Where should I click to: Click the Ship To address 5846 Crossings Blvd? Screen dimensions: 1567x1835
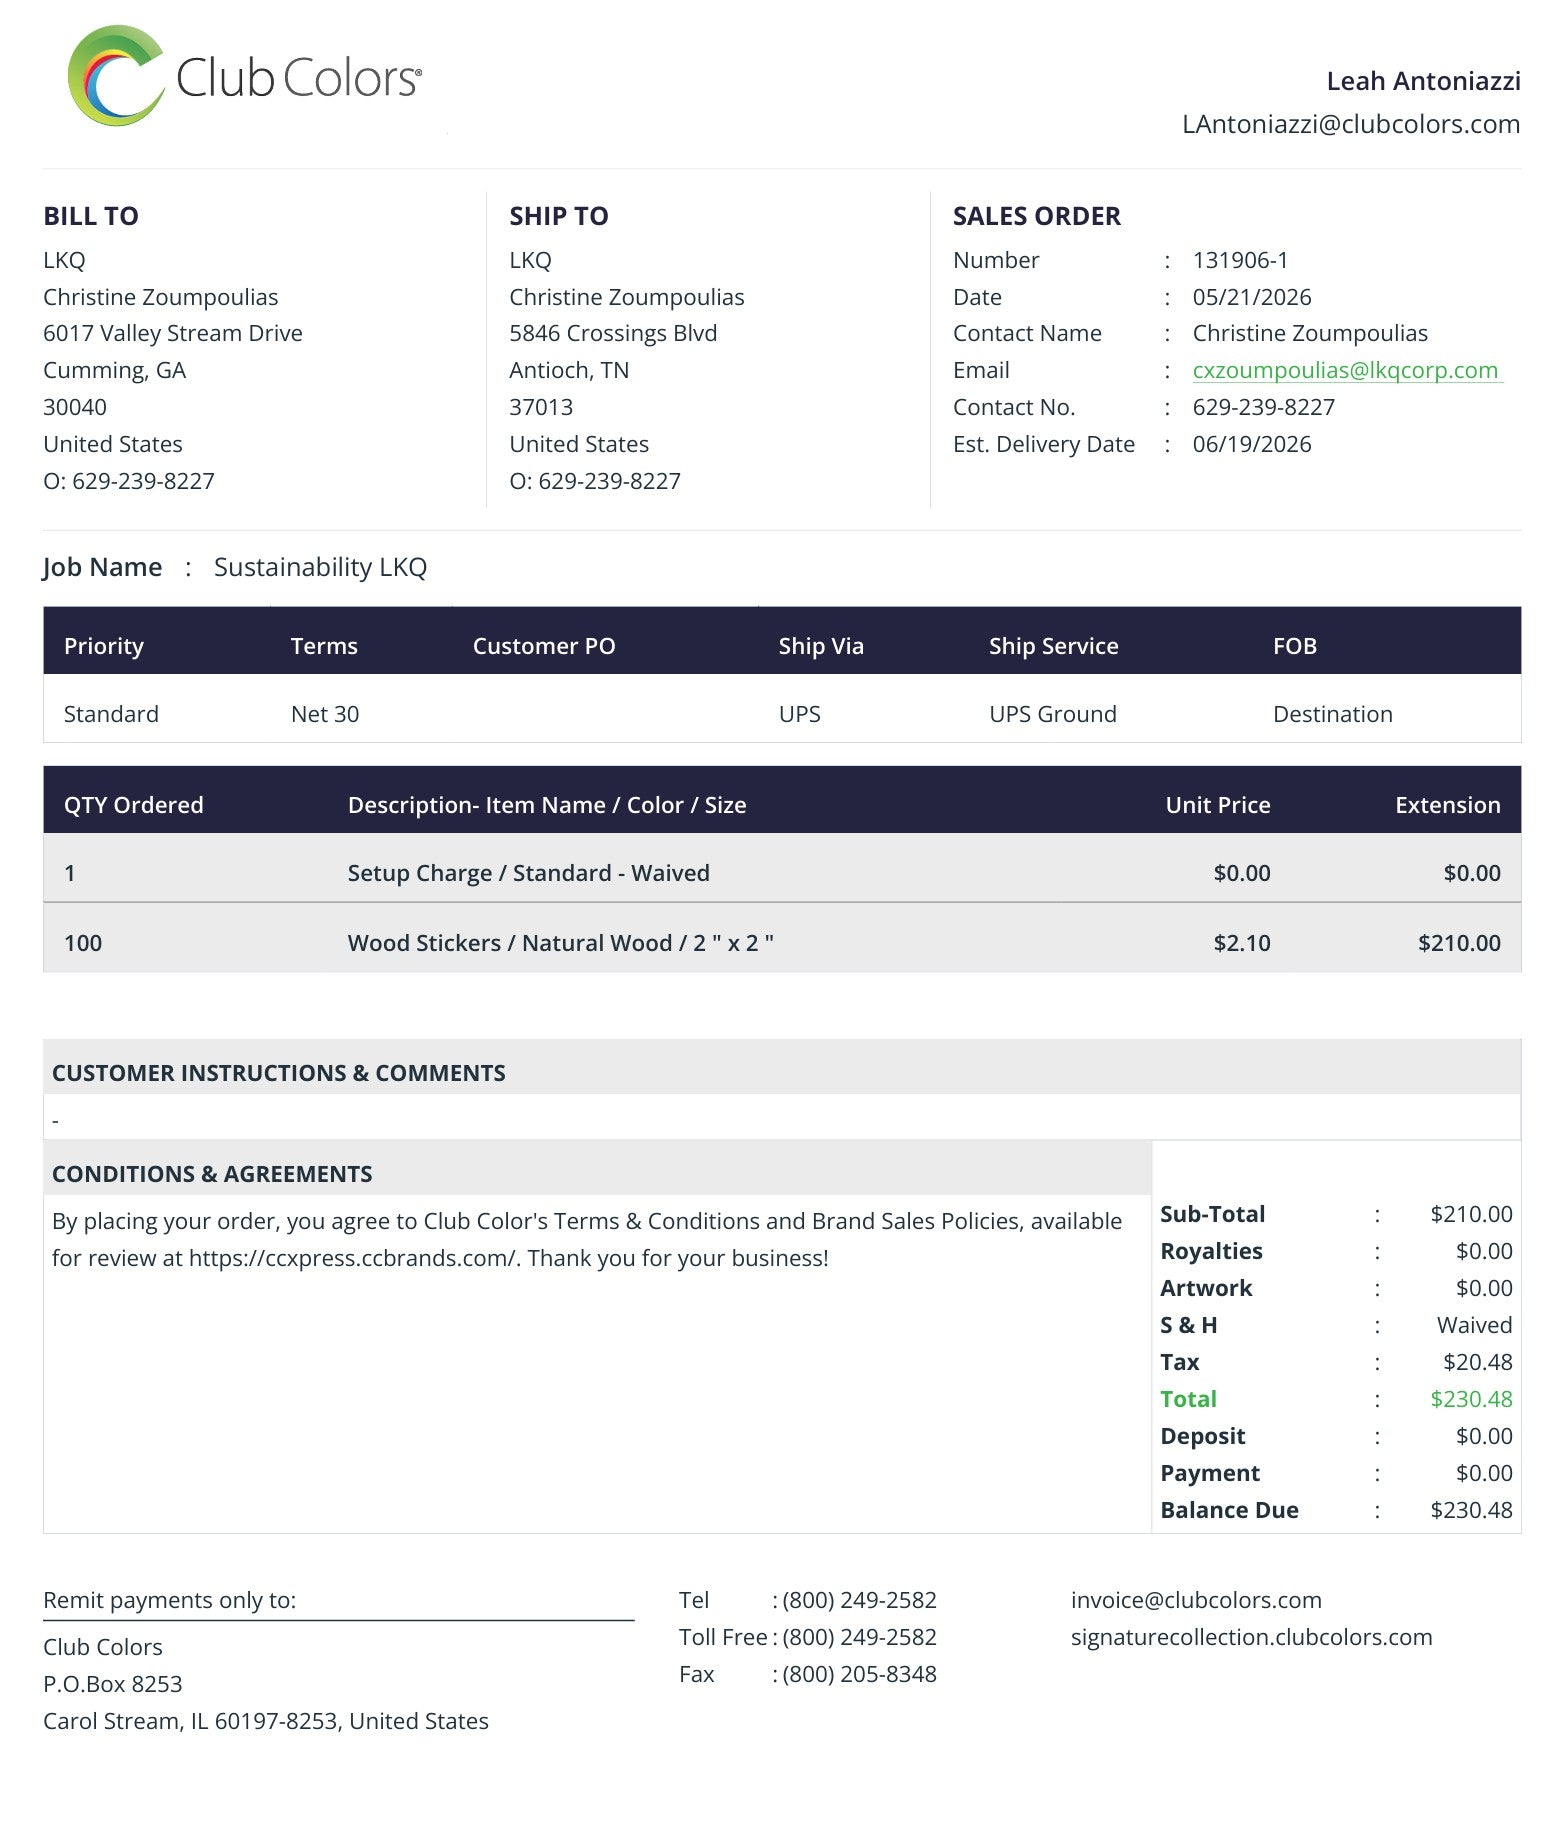613,333
